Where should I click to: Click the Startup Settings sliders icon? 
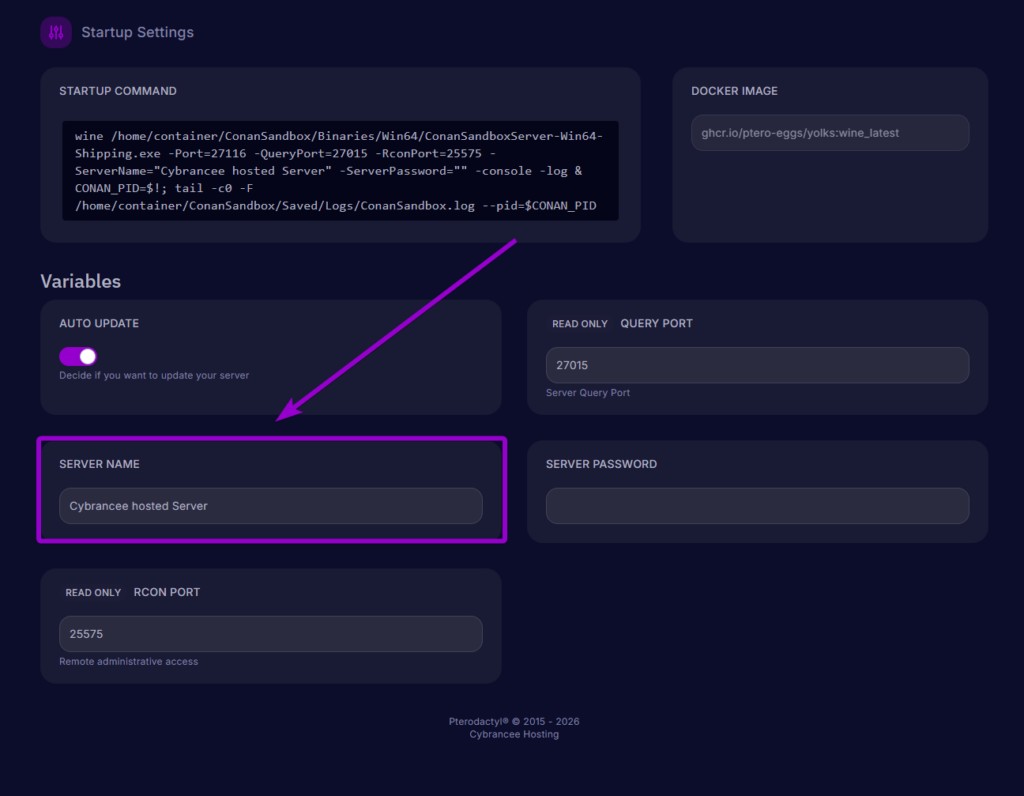tap(56, 32)
